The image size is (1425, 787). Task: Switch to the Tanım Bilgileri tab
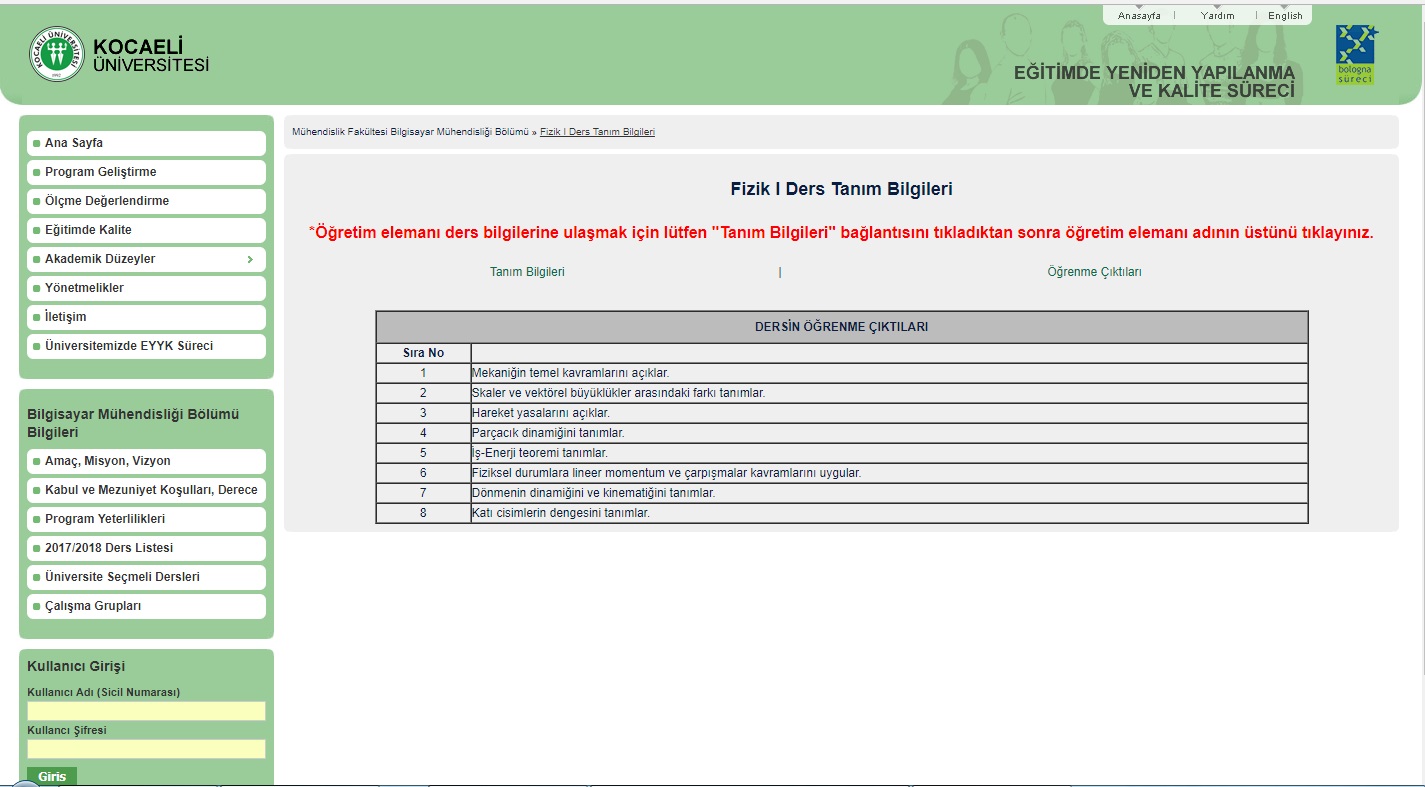[527, 272]
